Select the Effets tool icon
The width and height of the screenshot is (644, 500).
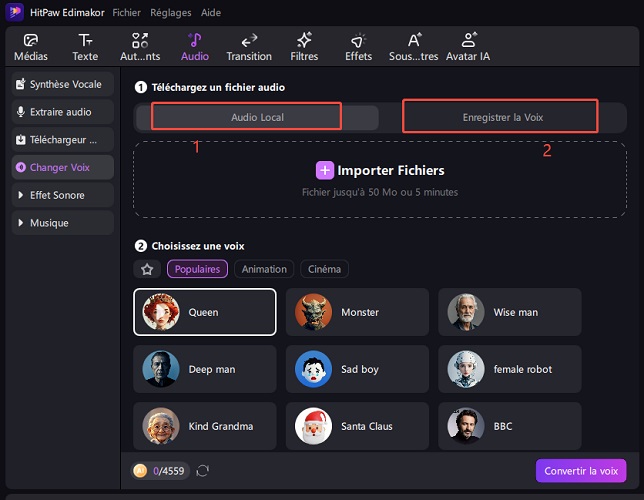358,40
